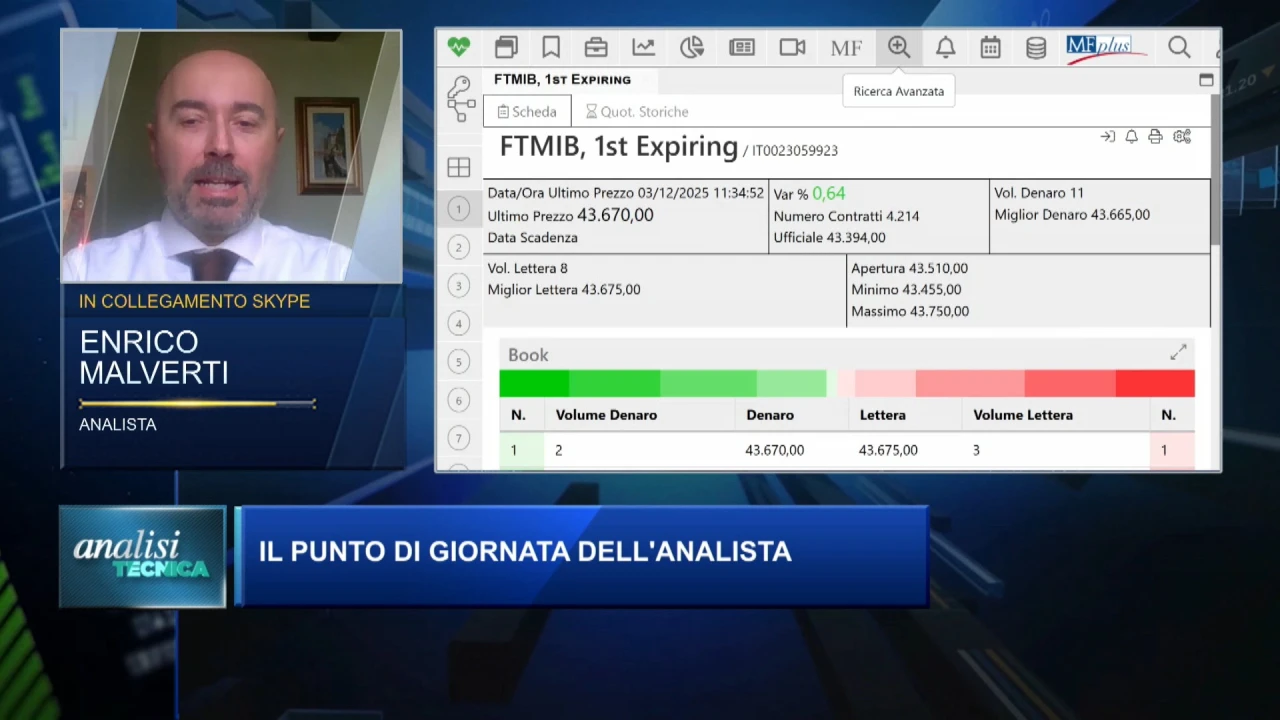Open the key and tree structure sidebar icon
Screen dimensions: 1280x720
click(x=460, y=99)
